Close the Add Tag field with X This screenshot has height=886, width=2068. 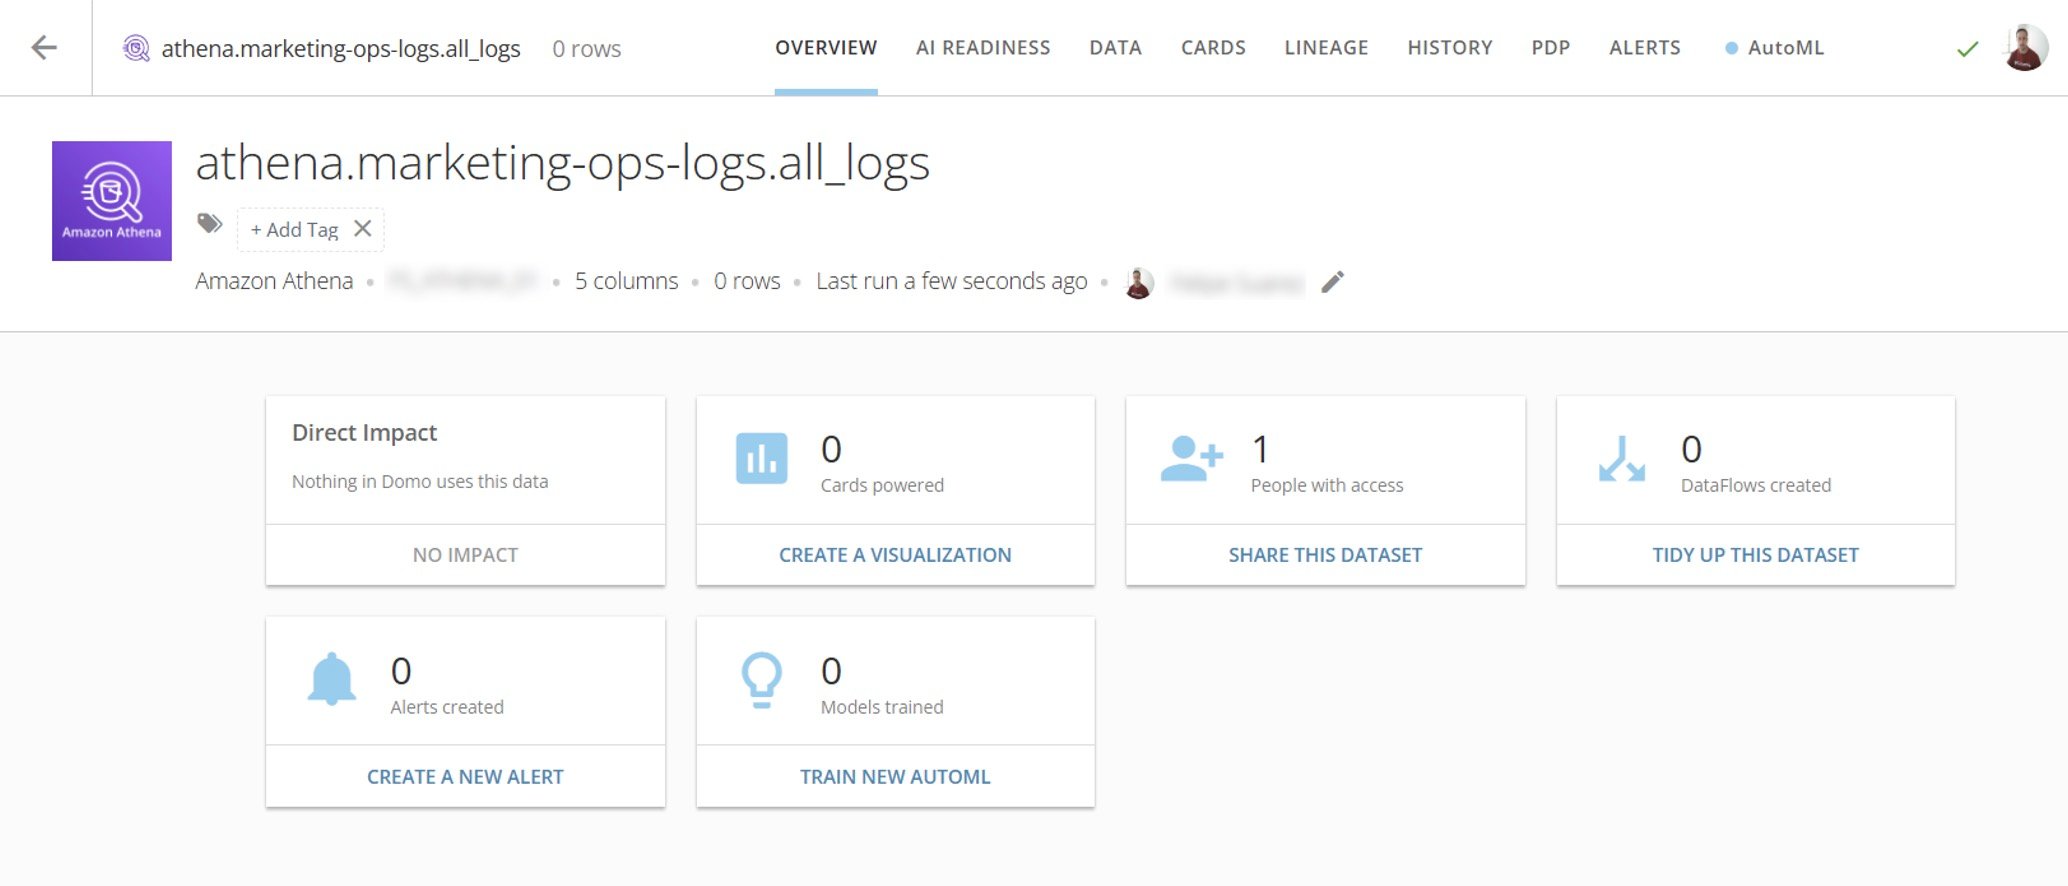[363, 229]
